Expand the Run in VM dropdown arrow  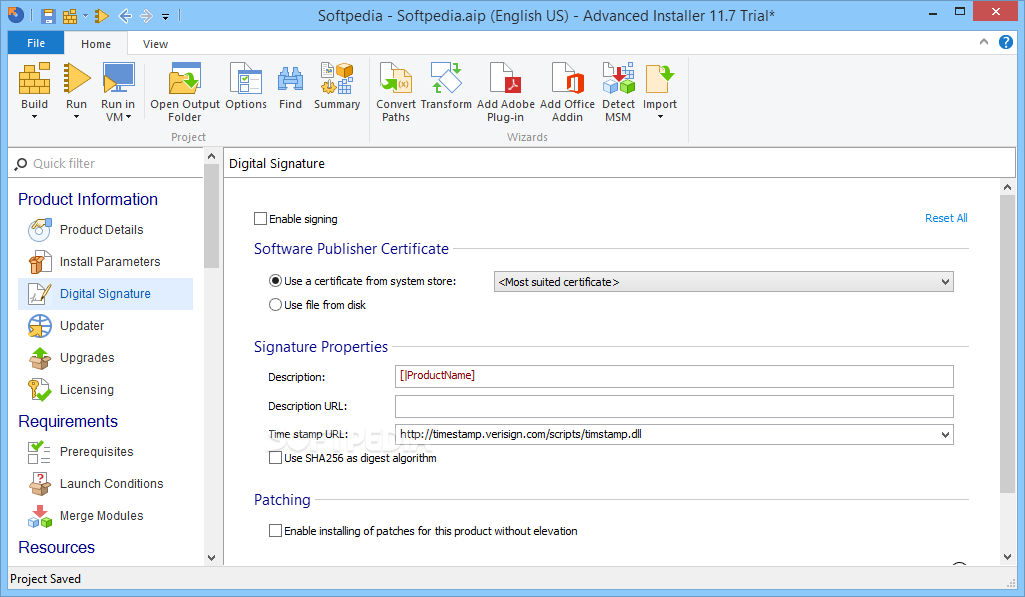click(x=129, y=117)
